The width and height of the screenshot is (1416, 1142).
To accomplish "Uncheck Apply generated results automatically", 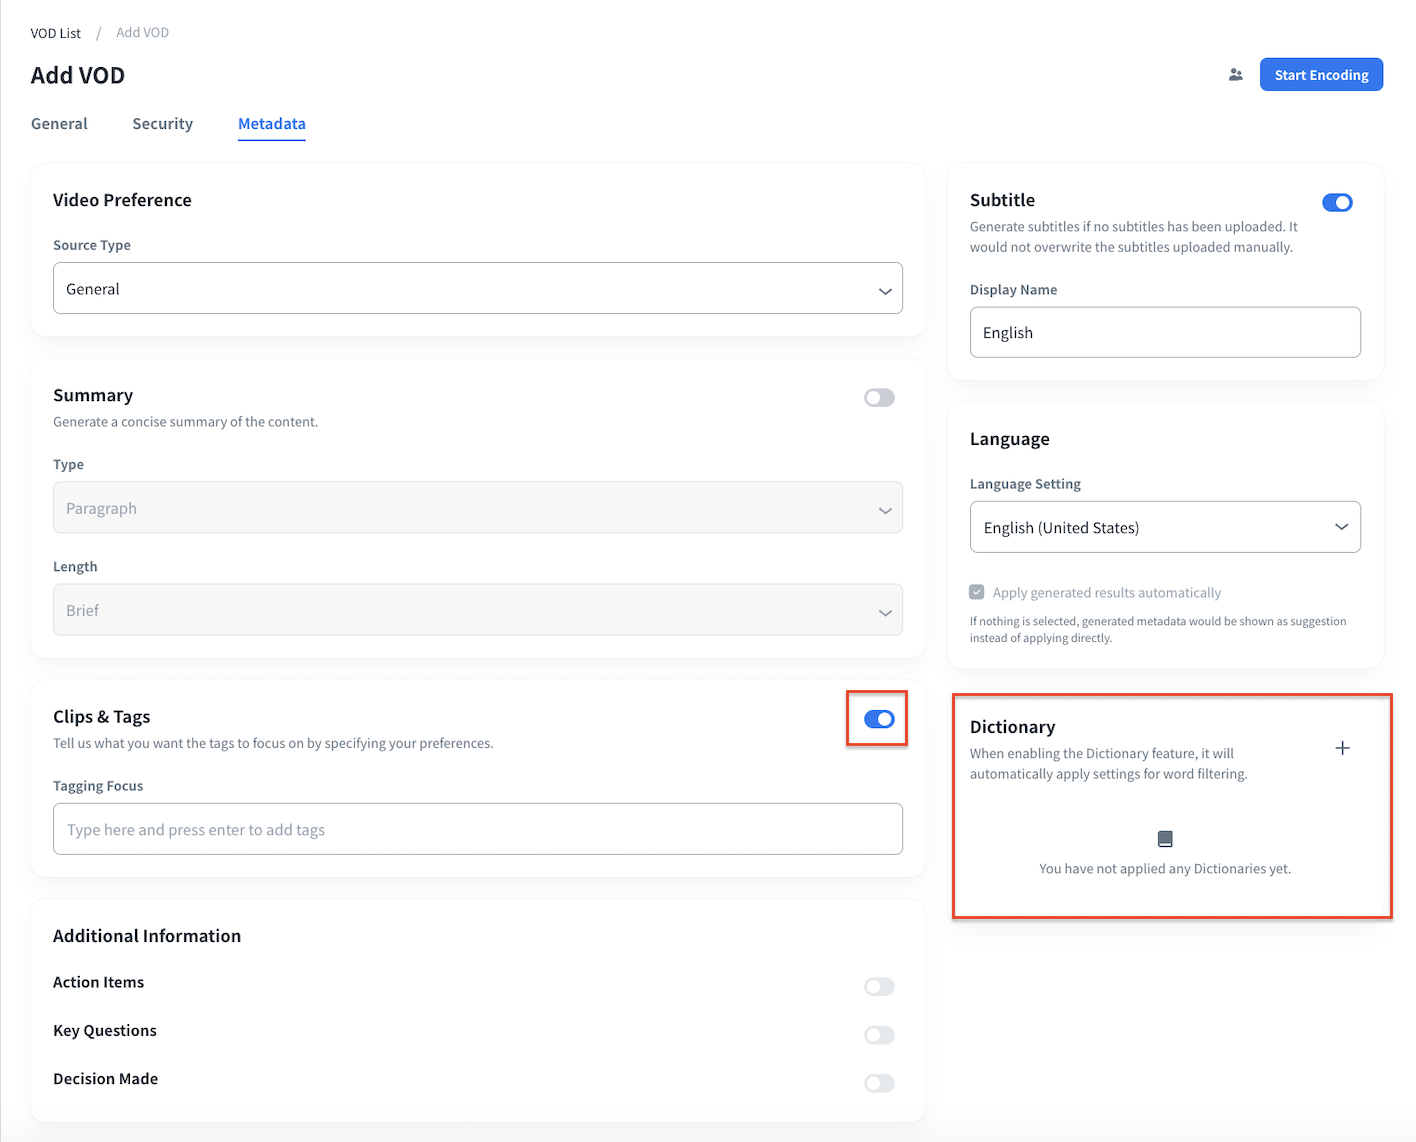I will [977, 592].
